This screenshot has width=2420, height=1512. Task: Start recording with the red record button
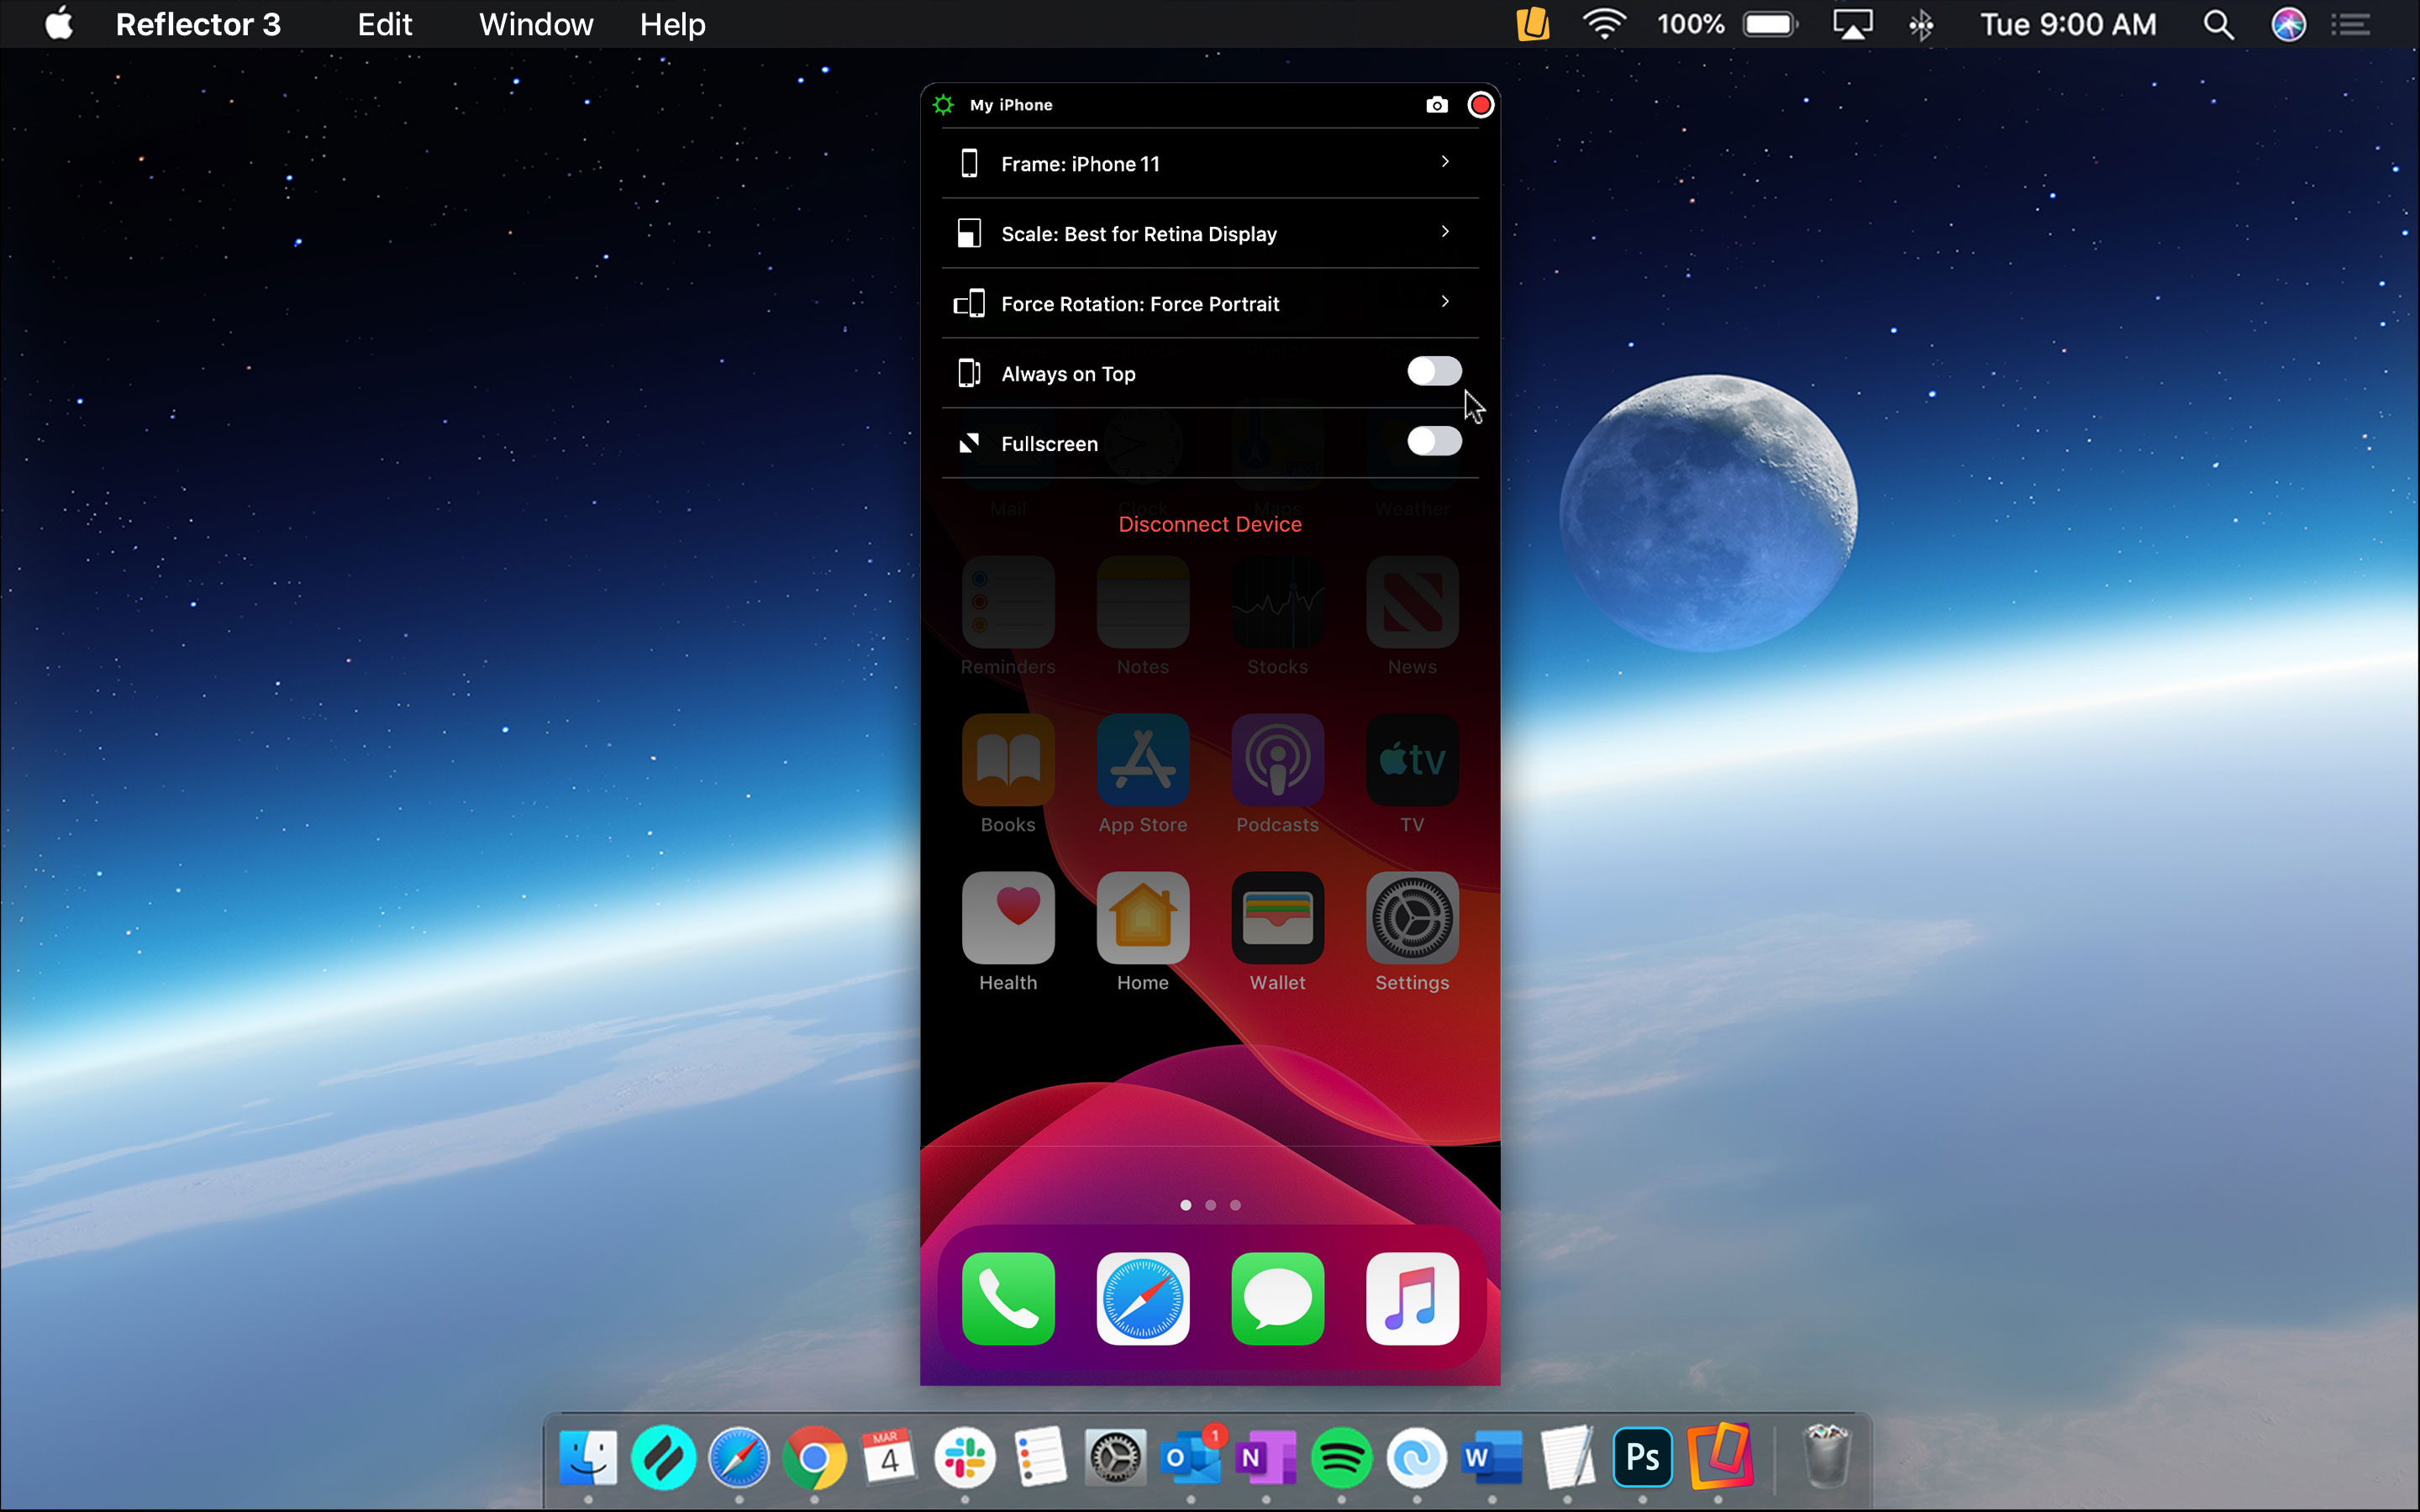click(1480, 105)
